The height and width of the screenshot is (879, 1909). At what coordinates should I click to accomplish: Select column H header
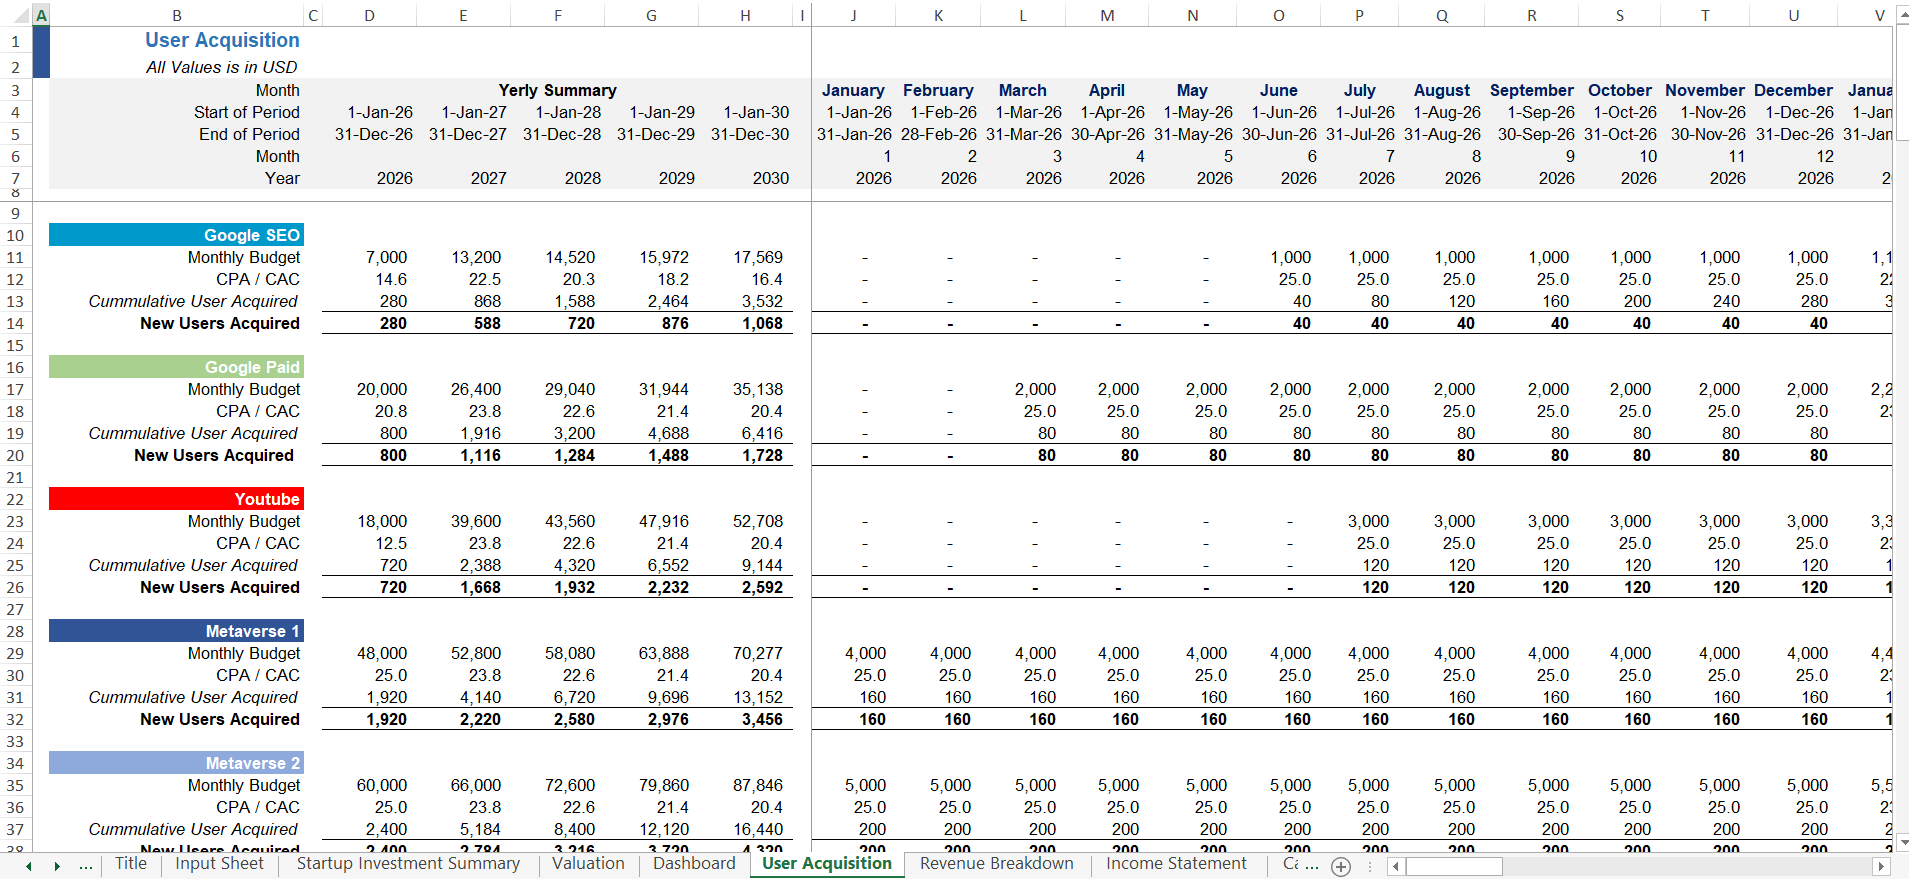745,15
